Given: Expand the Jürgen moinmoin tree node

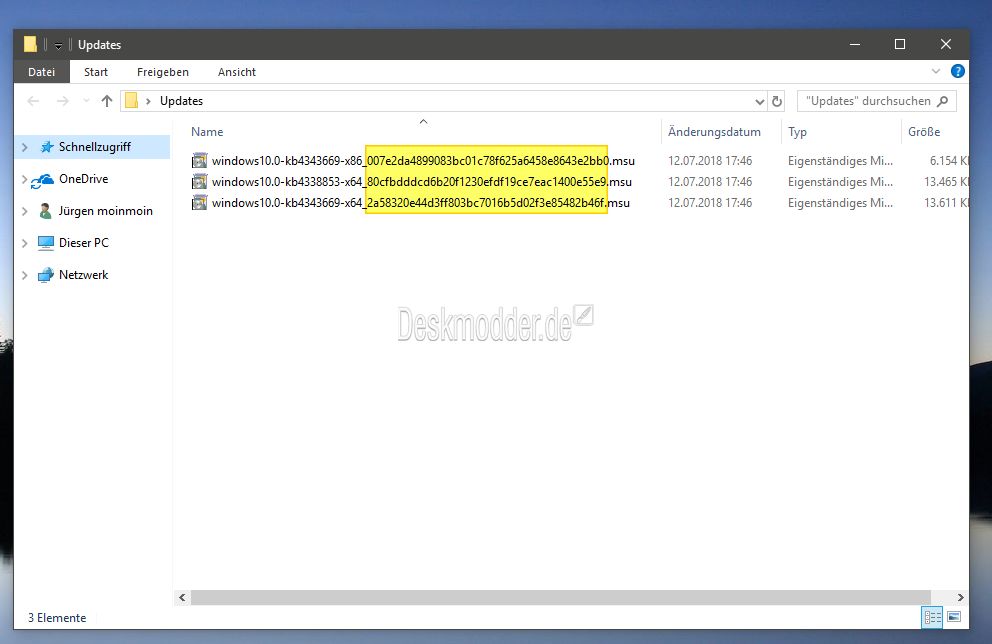Looking at the screenshot, I should click(25, 211).
